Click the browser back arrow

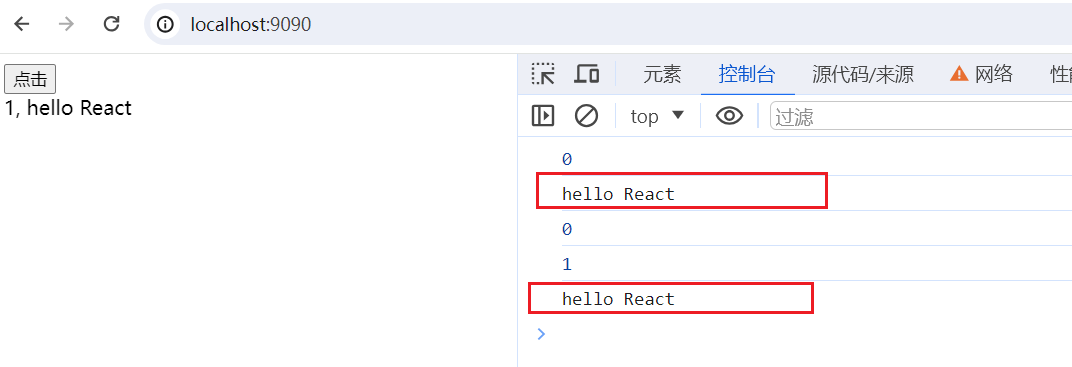point(23,25)
